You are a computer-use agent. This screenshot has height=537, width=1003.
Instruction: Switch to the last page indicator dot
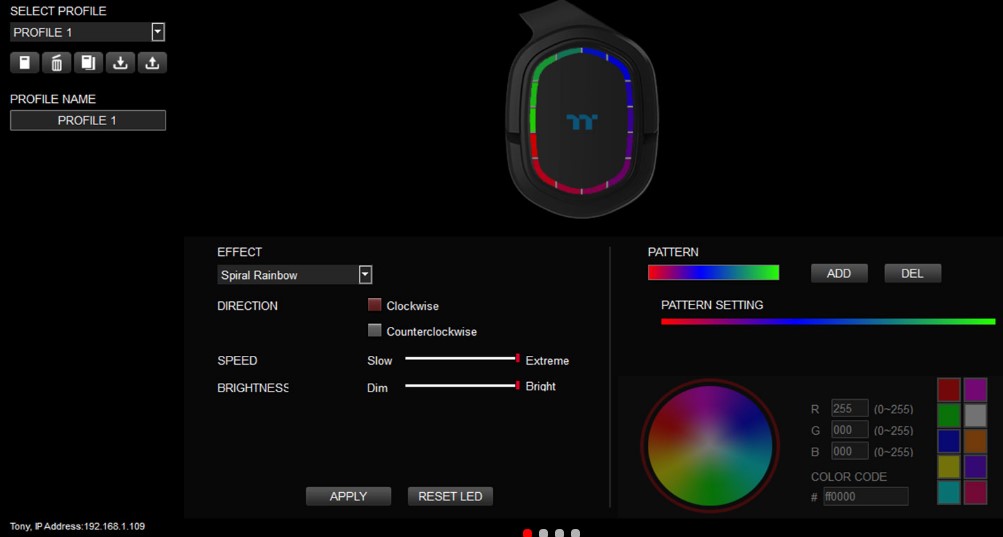(x=576, y=533)
